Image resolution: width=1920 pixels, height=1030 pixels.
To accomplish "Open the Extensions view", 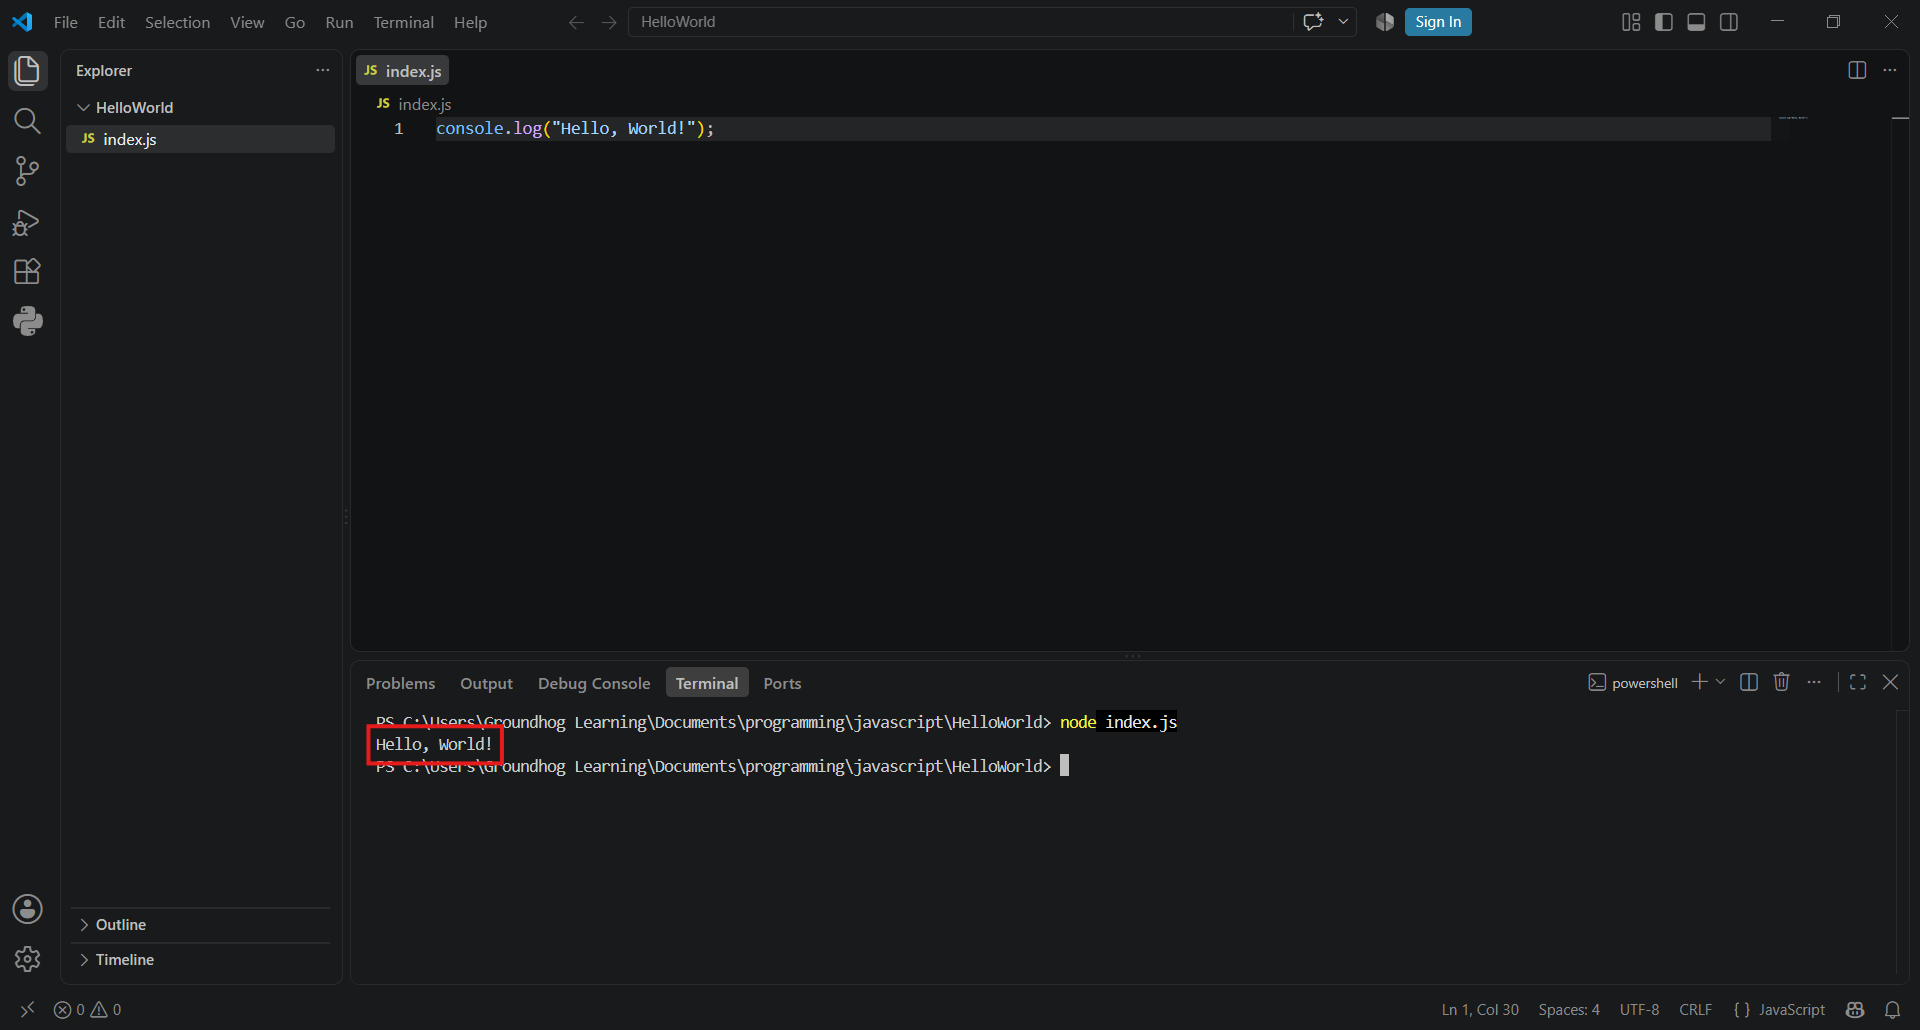I will pos(27,272).
